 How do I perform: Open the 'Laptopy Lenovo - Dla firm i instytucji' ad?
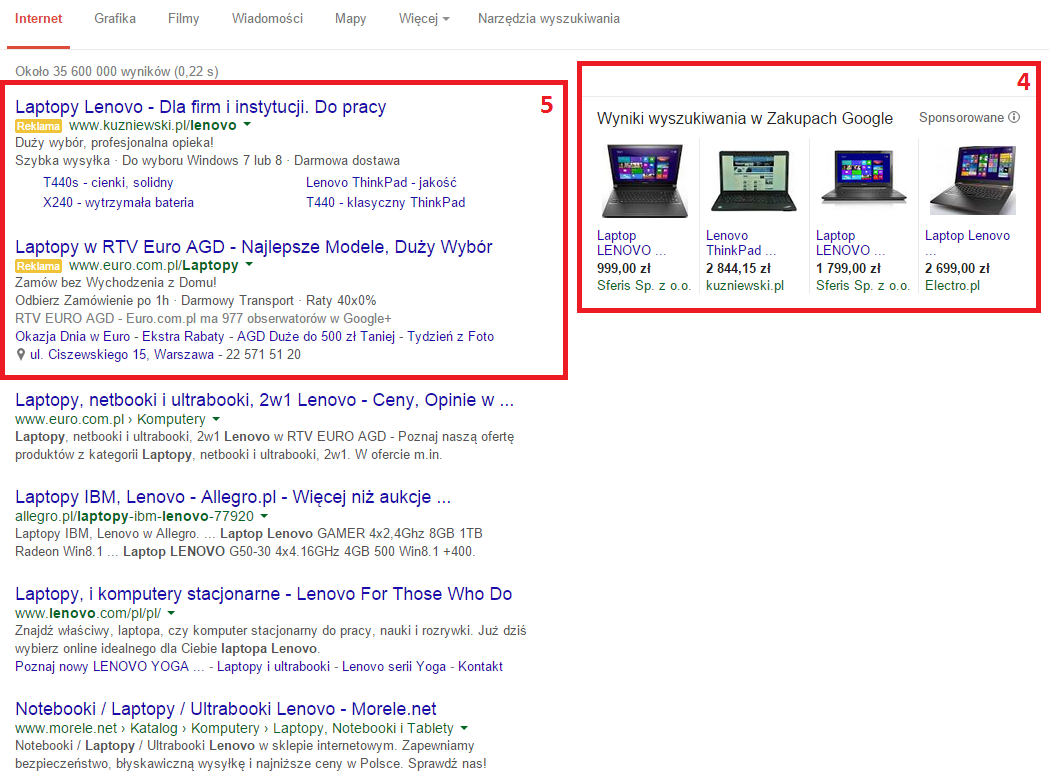201,107
